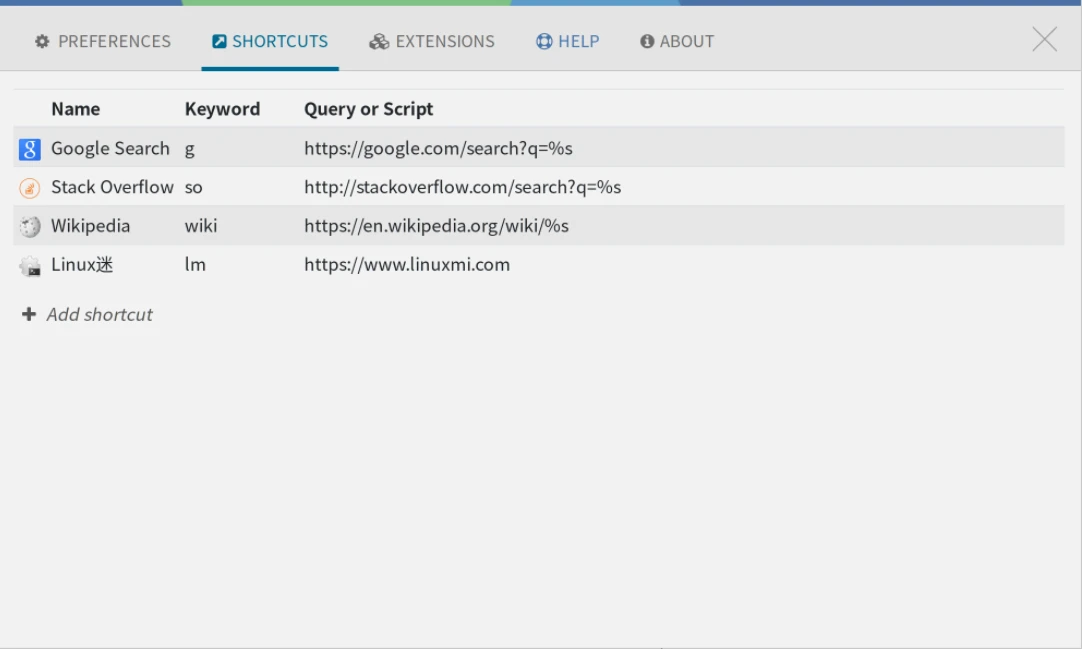The image size is (1082, 649).
Task: Click the Stack Overflow favicon icon
Action: (x=30, y=188)
